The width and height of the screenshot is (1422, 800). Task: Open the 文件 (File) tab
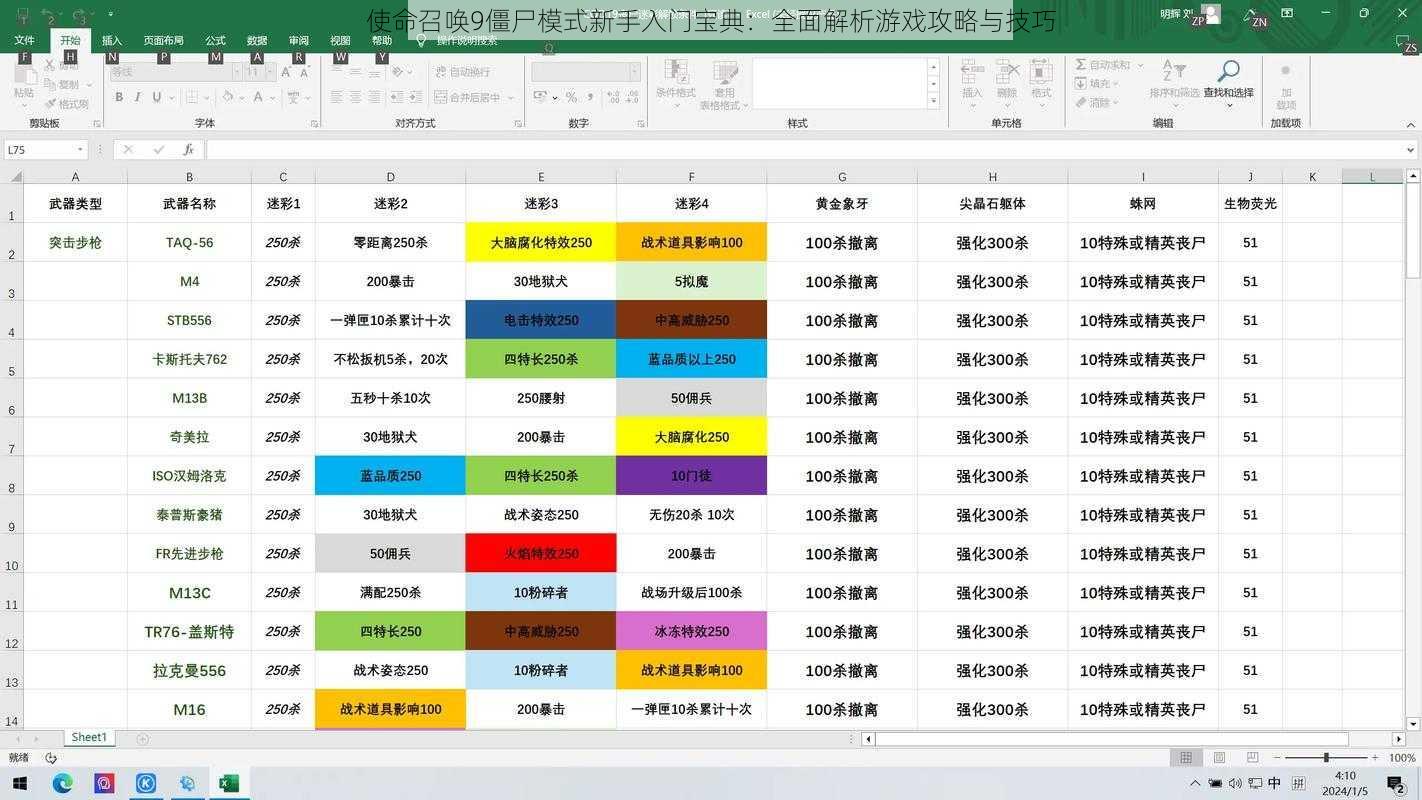pos(25,40)
